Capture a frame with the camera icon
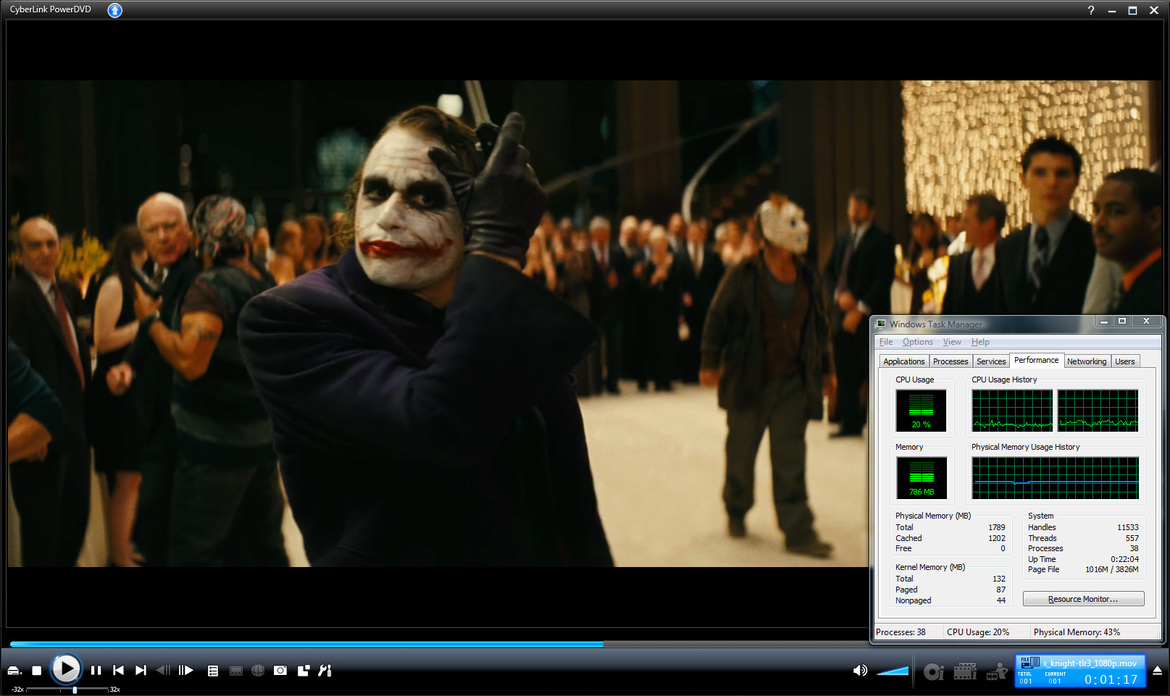 (x=280, y=671)
